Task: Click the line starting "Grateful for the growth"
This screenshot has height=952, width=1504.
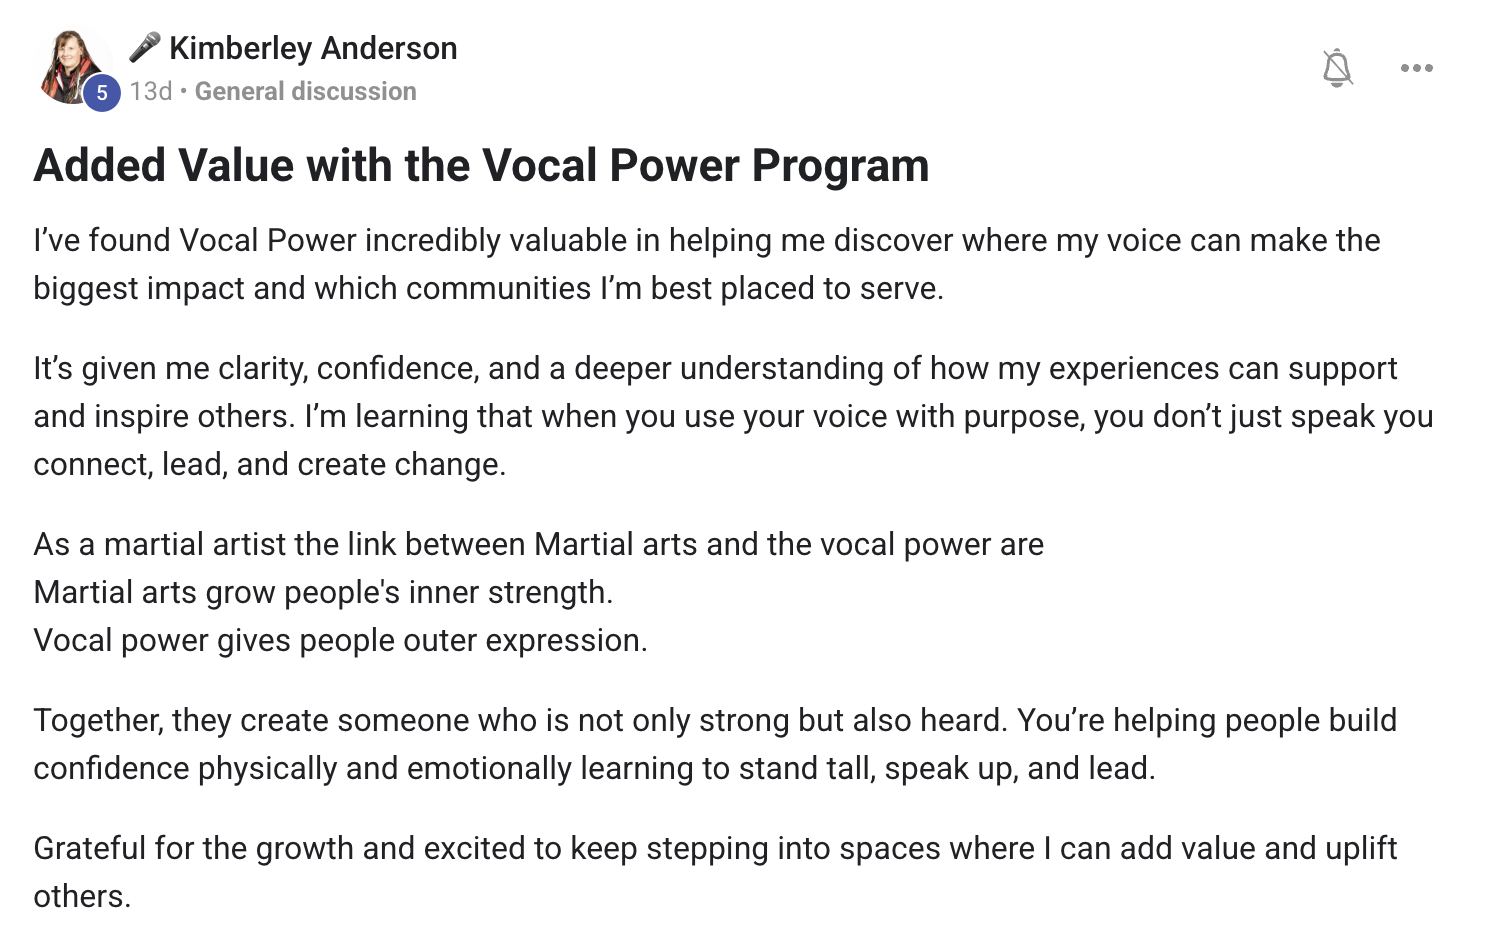Action: tap(714, 848)
